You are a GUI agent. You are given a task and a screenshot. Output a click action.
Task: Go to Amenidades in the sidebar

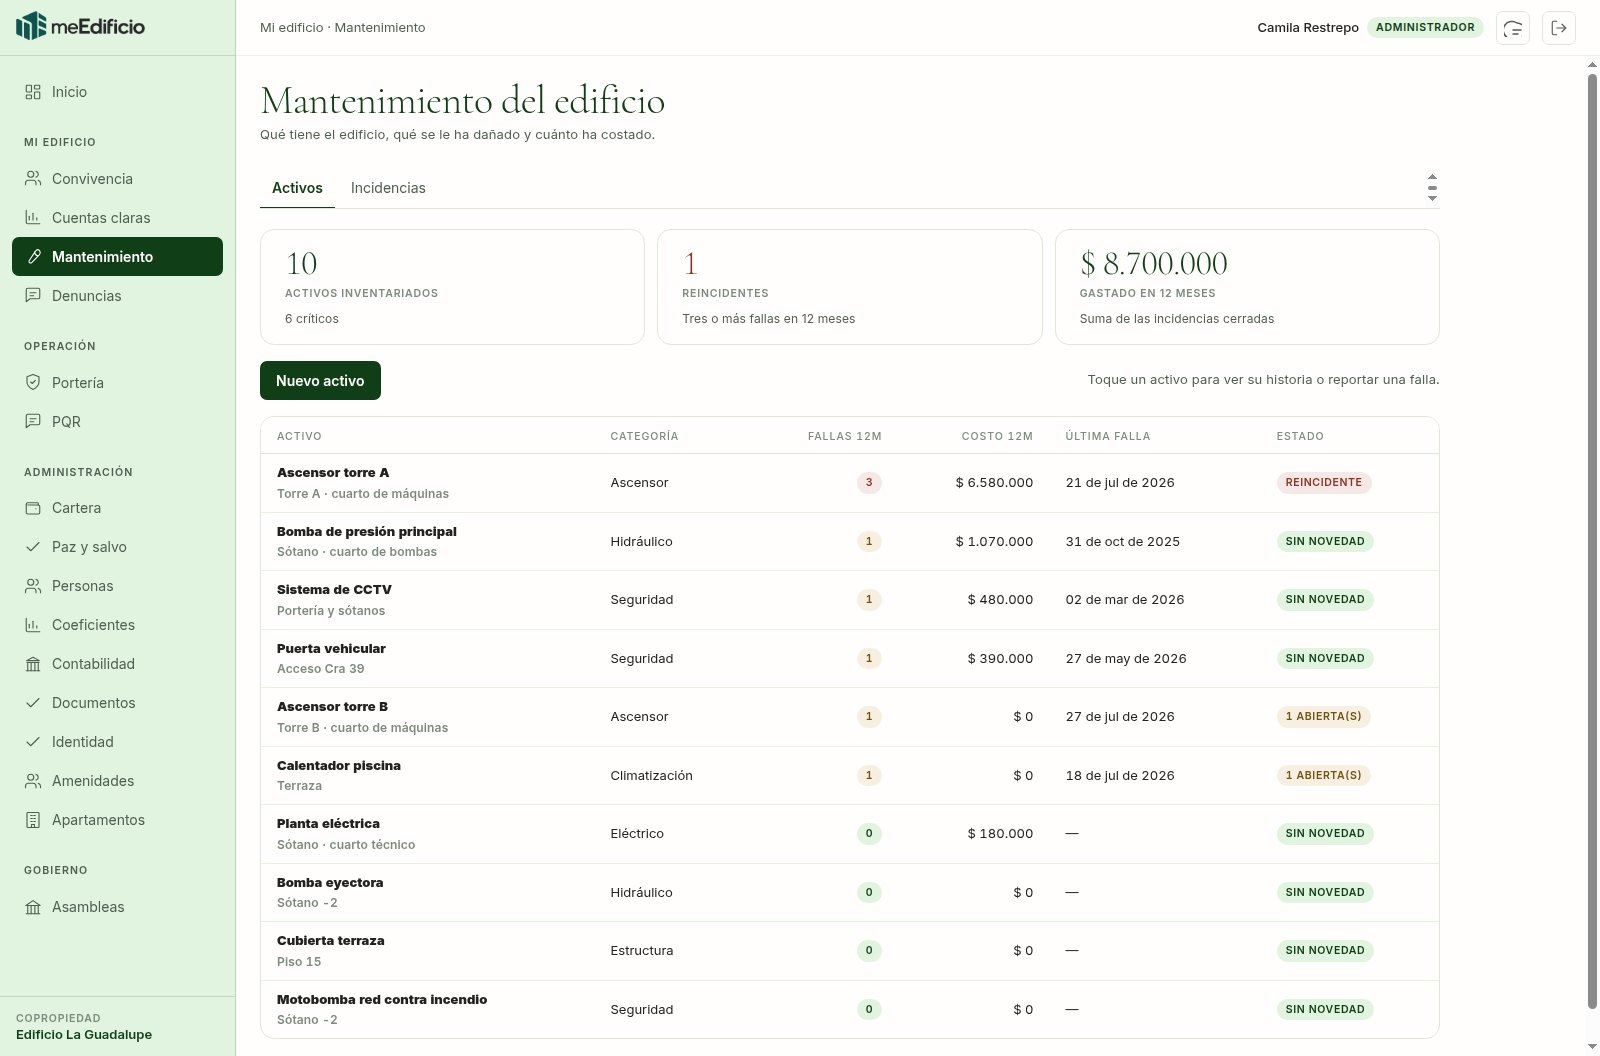pos(117,781)
